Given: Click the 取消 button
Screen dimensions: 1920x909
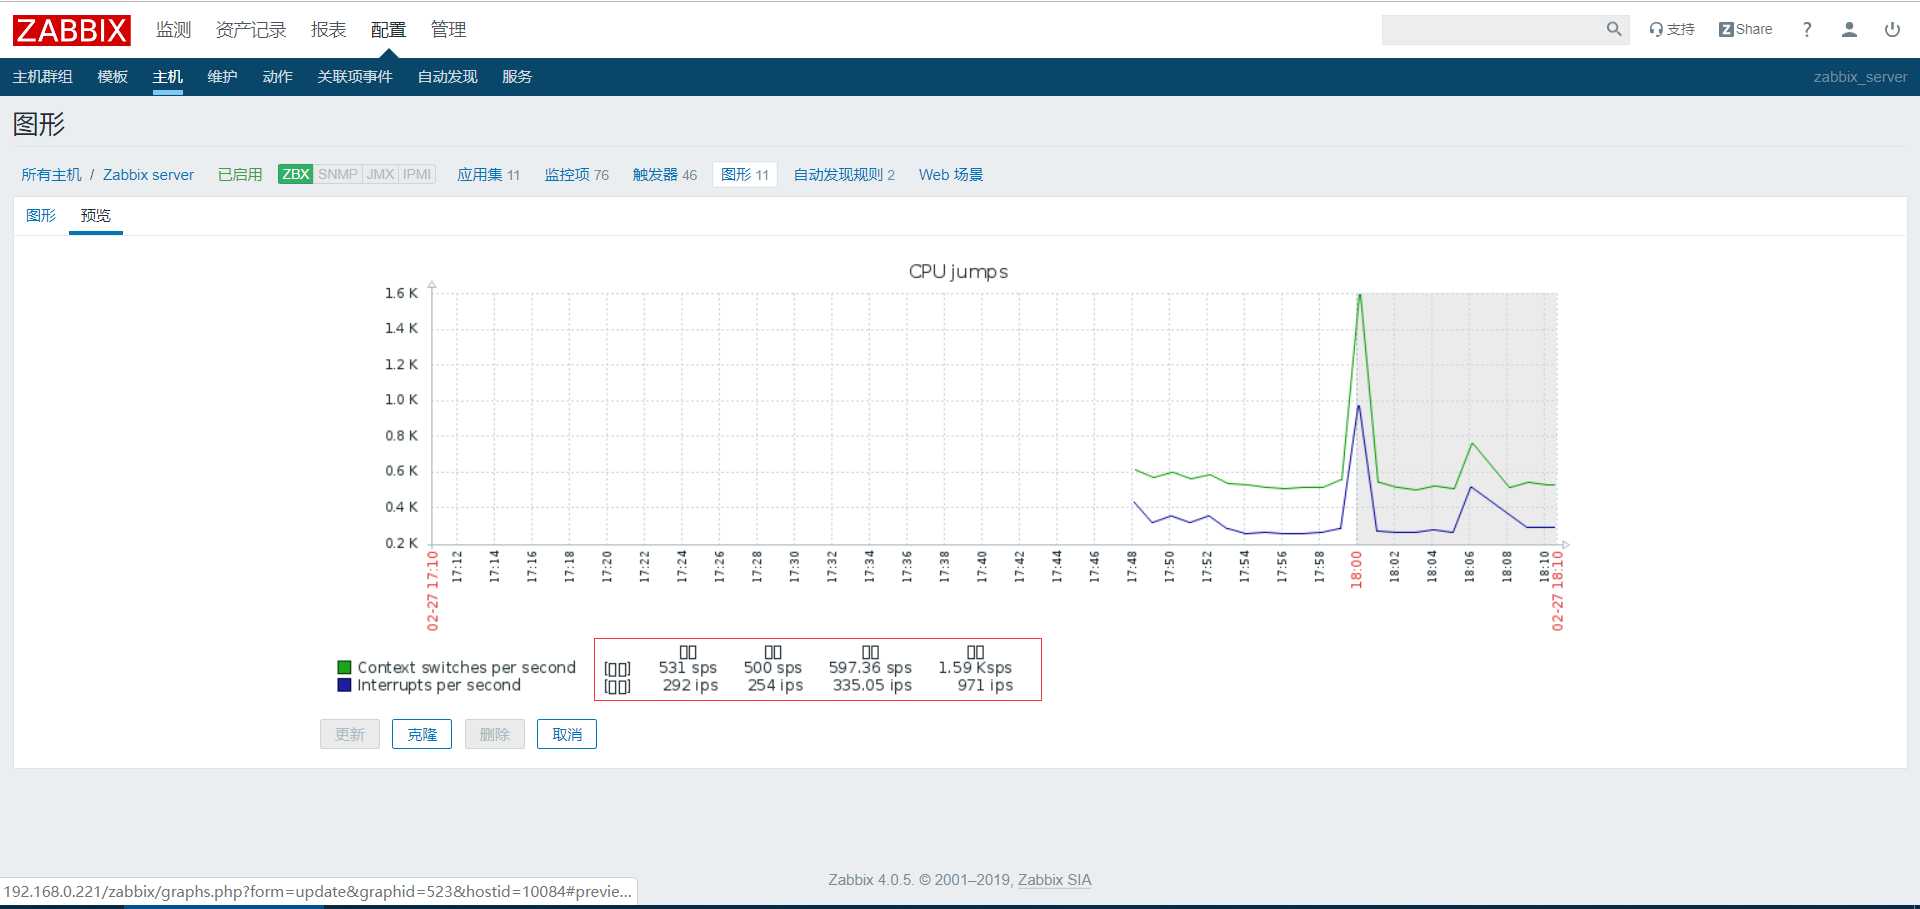Looking at the screenshot, I should coord(567,734).
